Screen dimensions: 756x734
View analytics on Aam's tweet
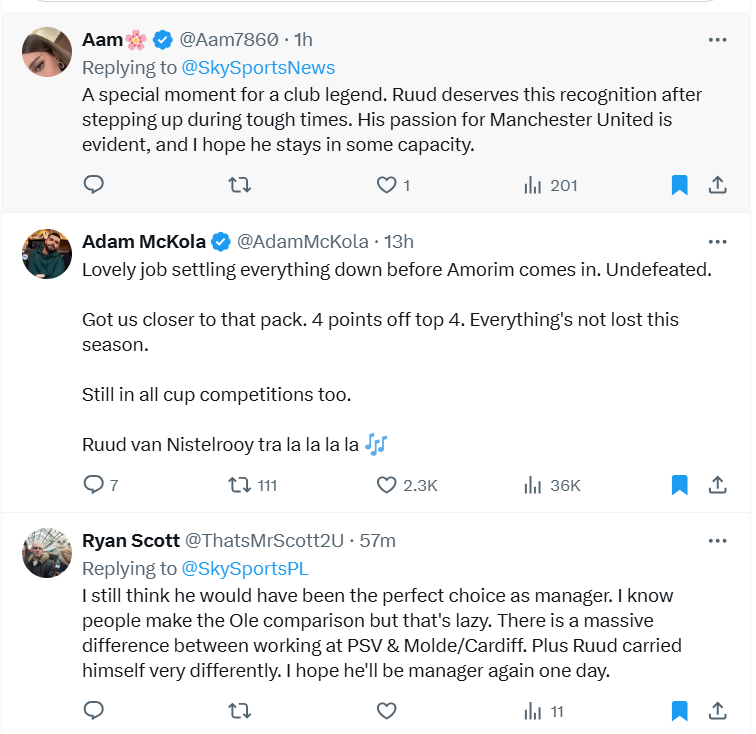click(551, 185)
